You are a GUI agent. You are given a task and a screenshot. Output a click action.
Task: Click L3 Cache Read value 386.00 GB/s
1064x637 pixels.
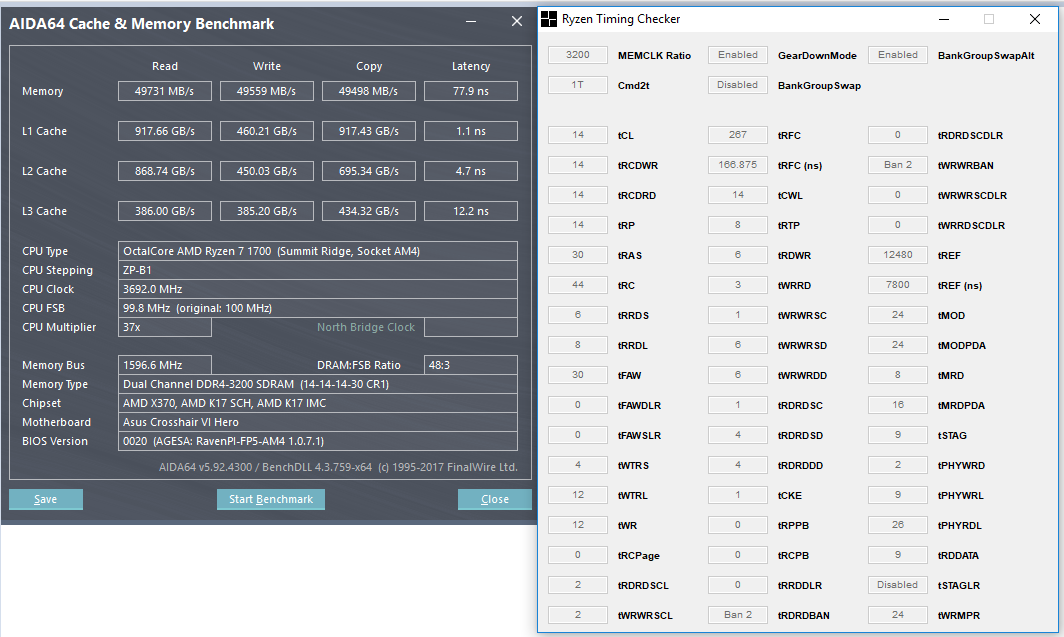[x=165, y=211]
